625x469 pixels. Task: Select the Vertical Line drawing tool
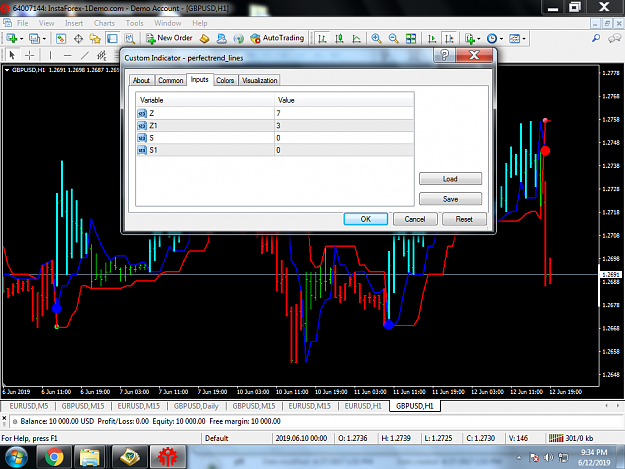pos(50,55)
